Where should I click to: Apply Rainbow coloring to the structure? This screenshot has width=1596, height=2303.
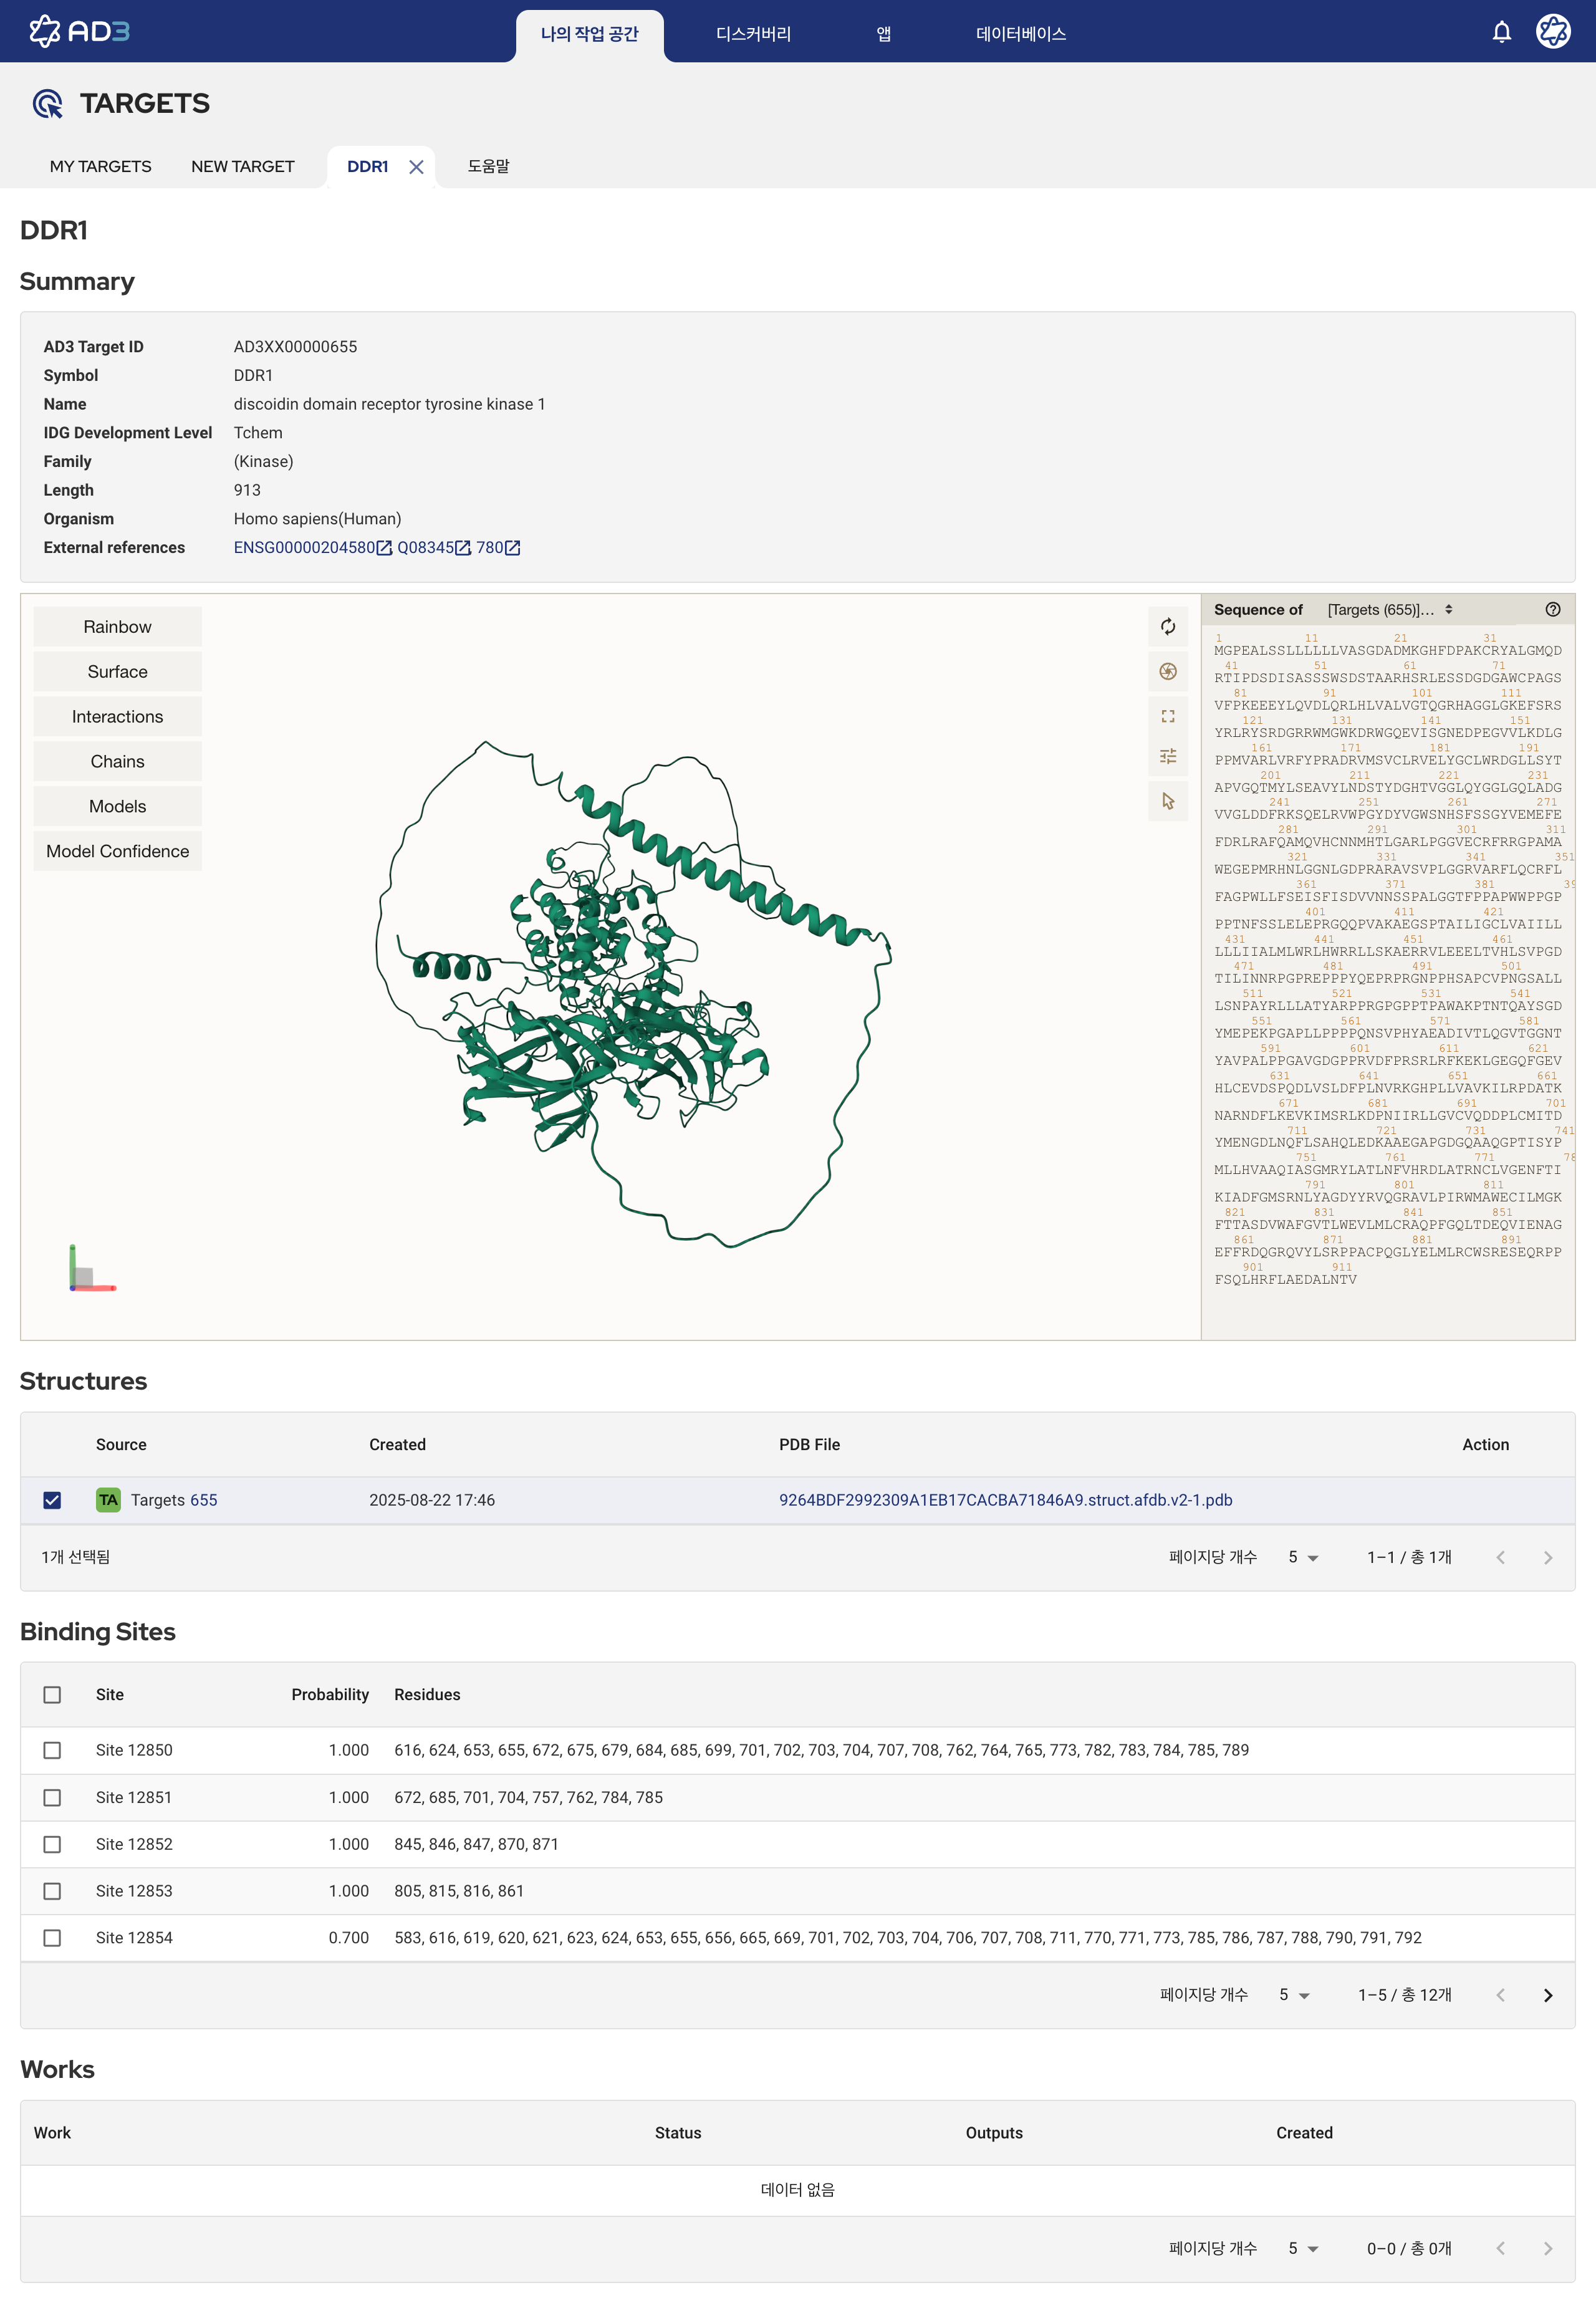click(117, 627)
